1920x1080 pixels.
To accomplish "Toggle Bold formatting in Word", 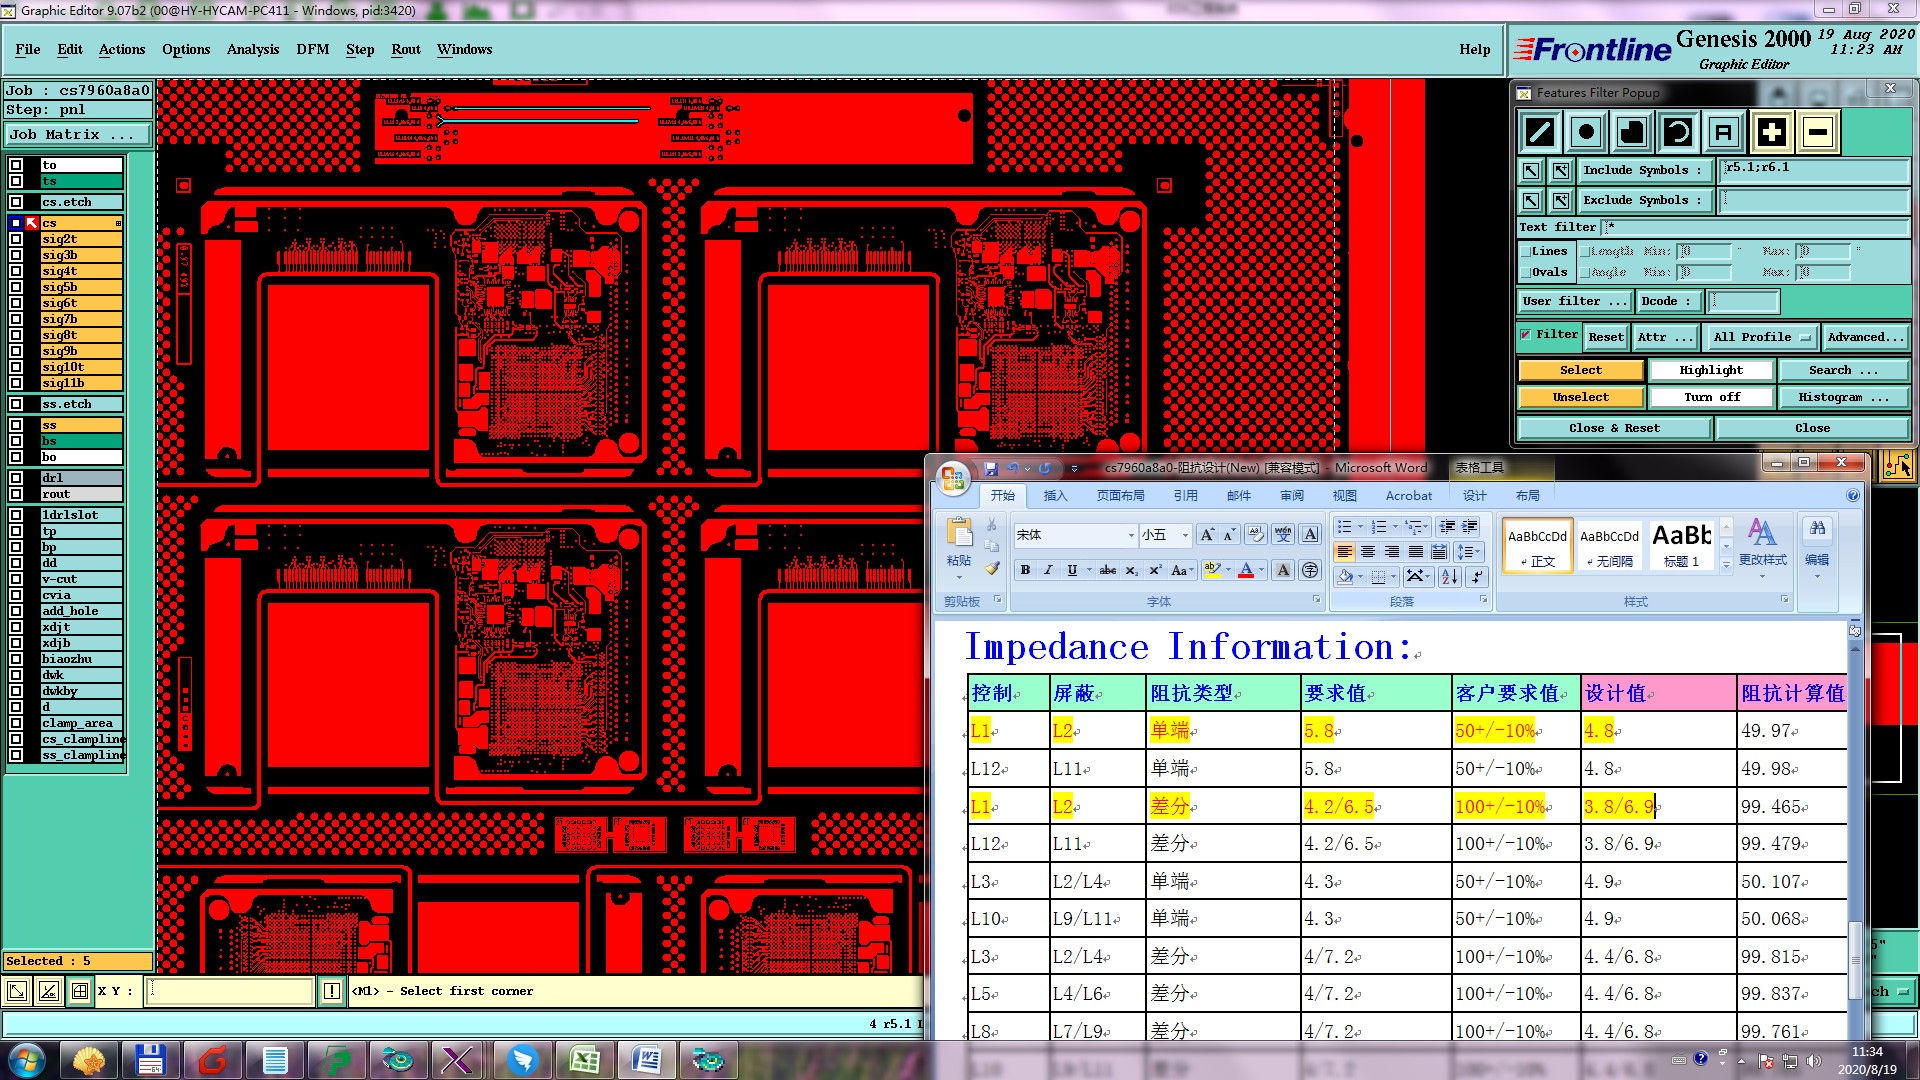I will 1025,570.
